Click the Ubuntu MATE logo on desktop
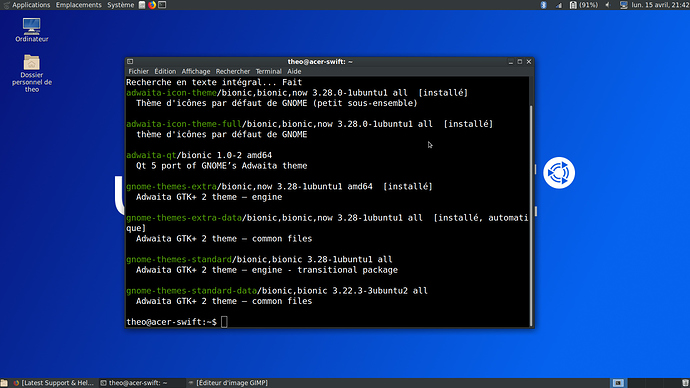 559,173
